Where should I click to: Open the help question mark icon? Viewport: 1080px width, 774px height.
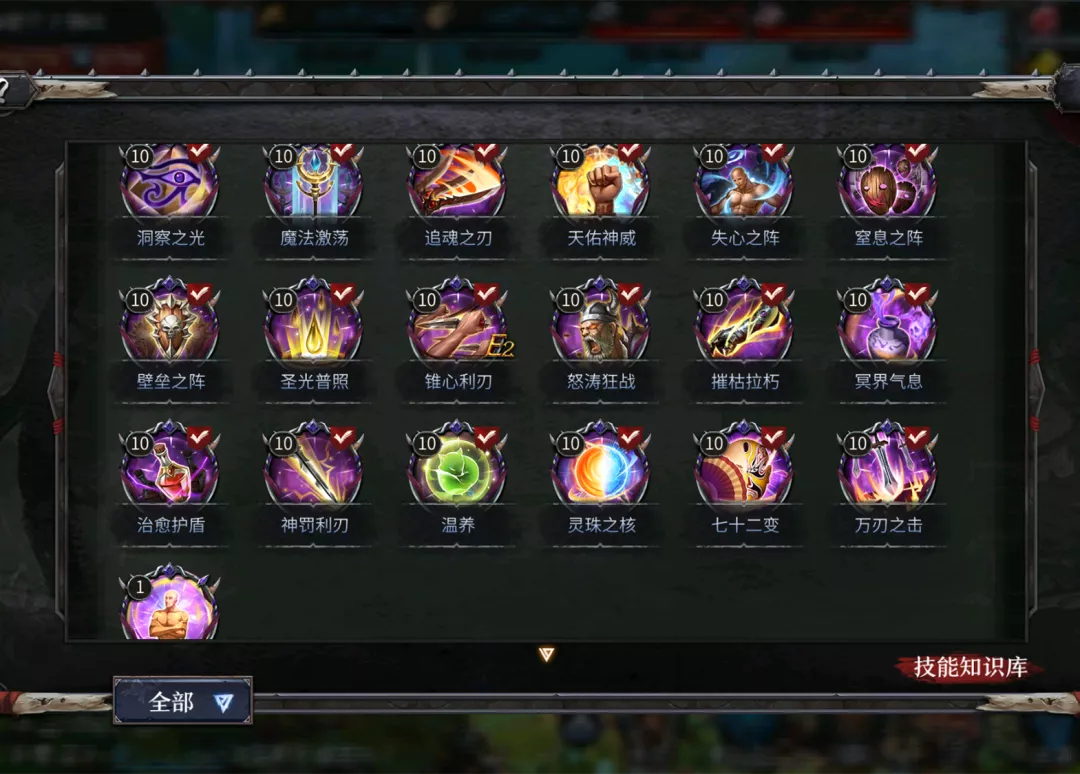(3, 91)
